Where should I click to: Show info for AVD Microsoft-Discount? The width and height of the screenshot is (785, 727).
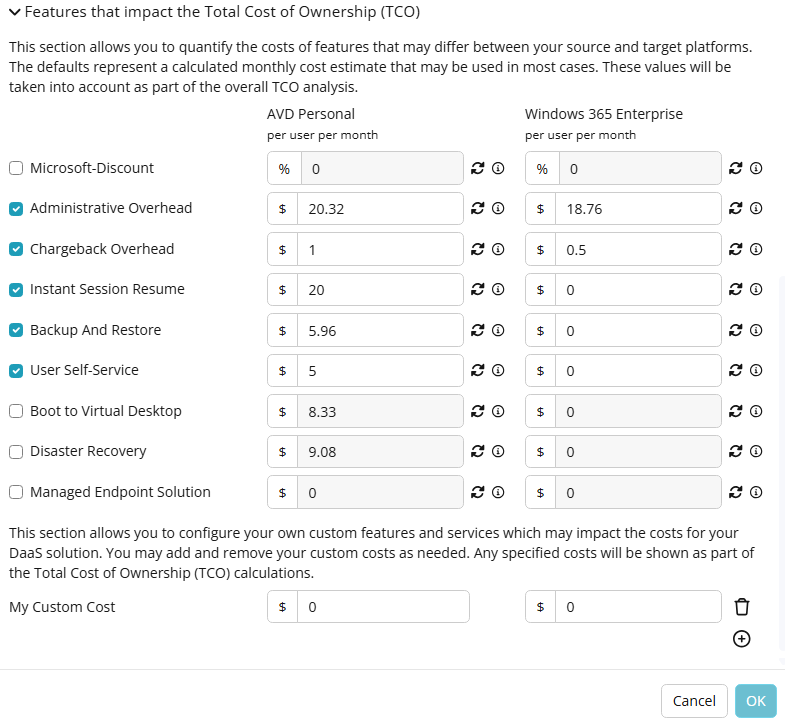tap(498, 168)
